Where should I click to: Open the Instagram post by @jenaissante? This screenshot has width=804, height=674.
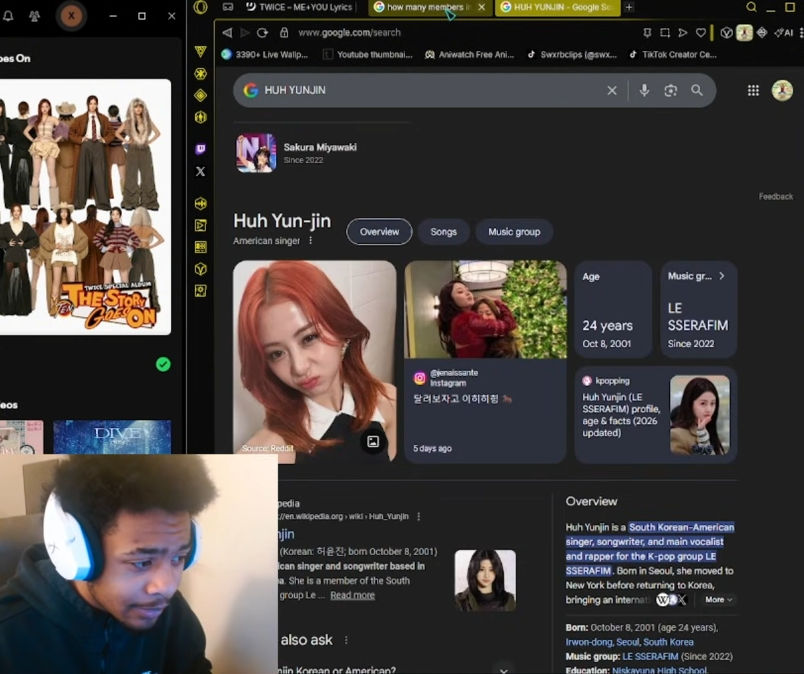[485, 362]
